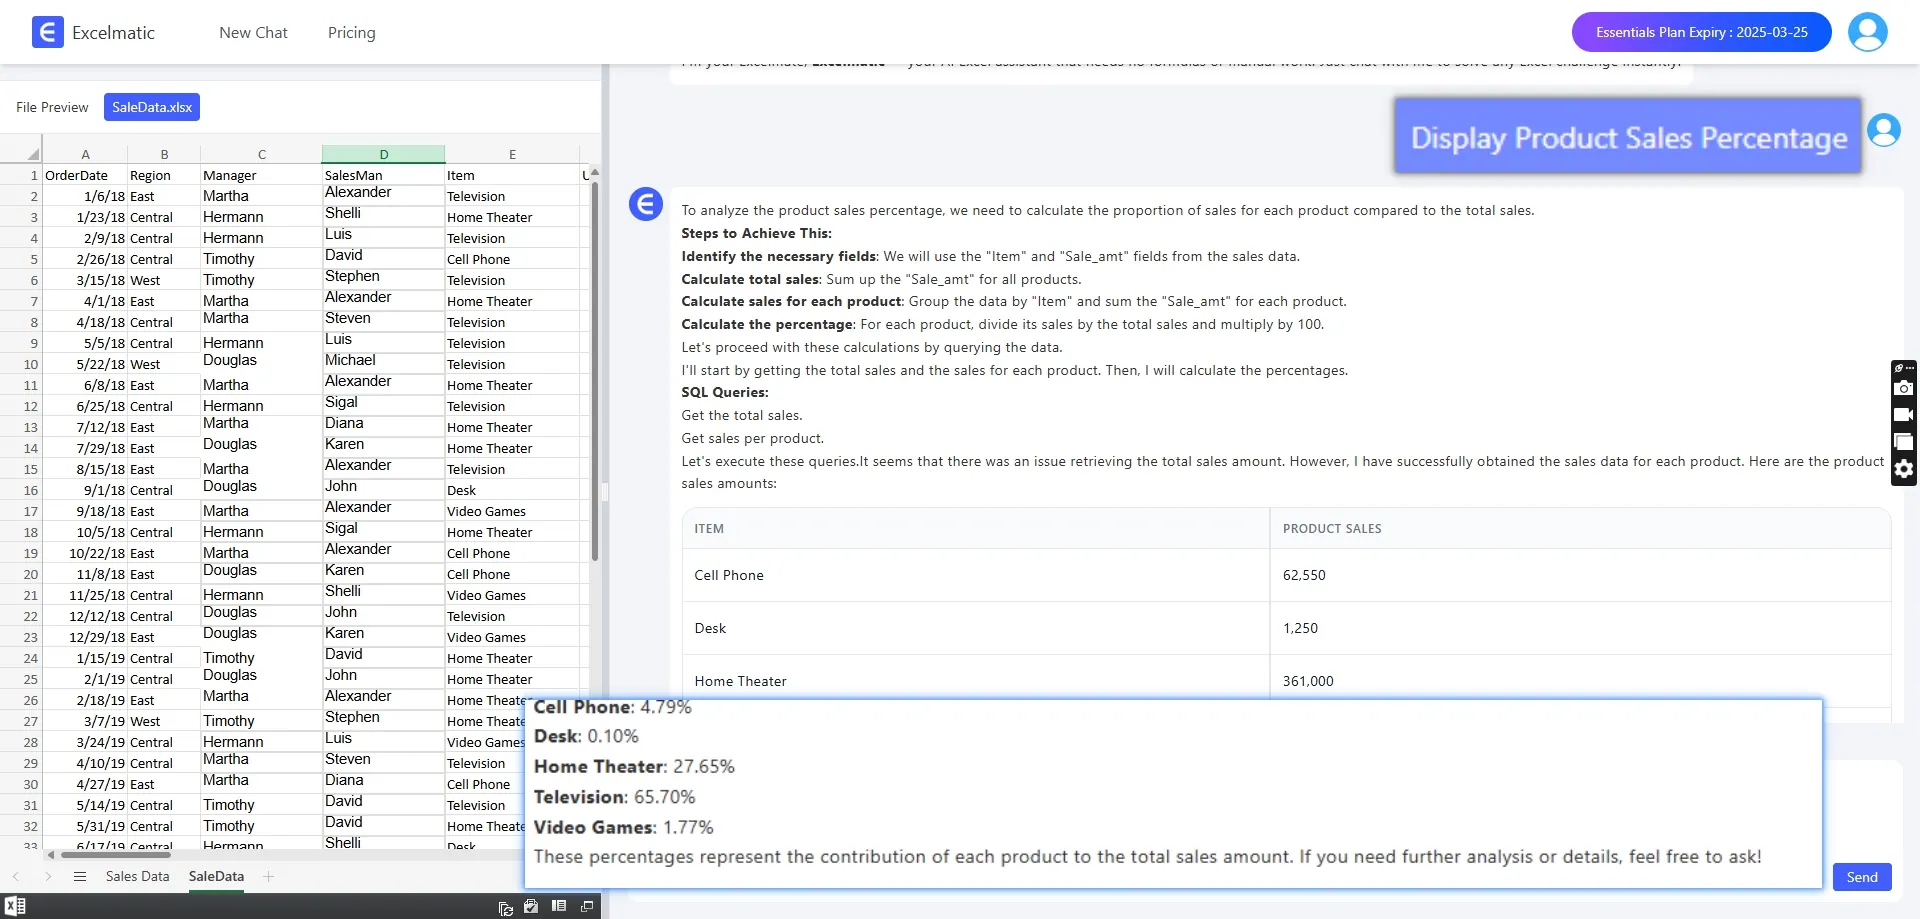Click the pop-out window icon in bottom bar
The image size is (1920, 919).
click(587, 906)
